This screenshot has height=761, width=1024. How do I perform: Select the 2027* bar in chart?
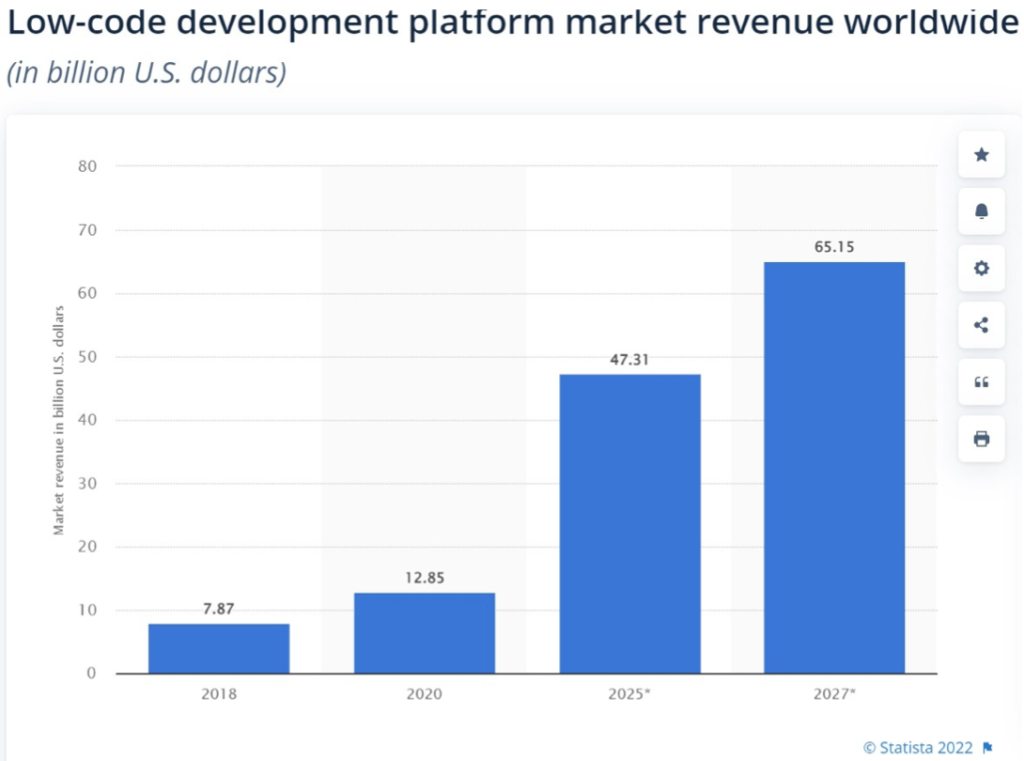pos(834,467)
